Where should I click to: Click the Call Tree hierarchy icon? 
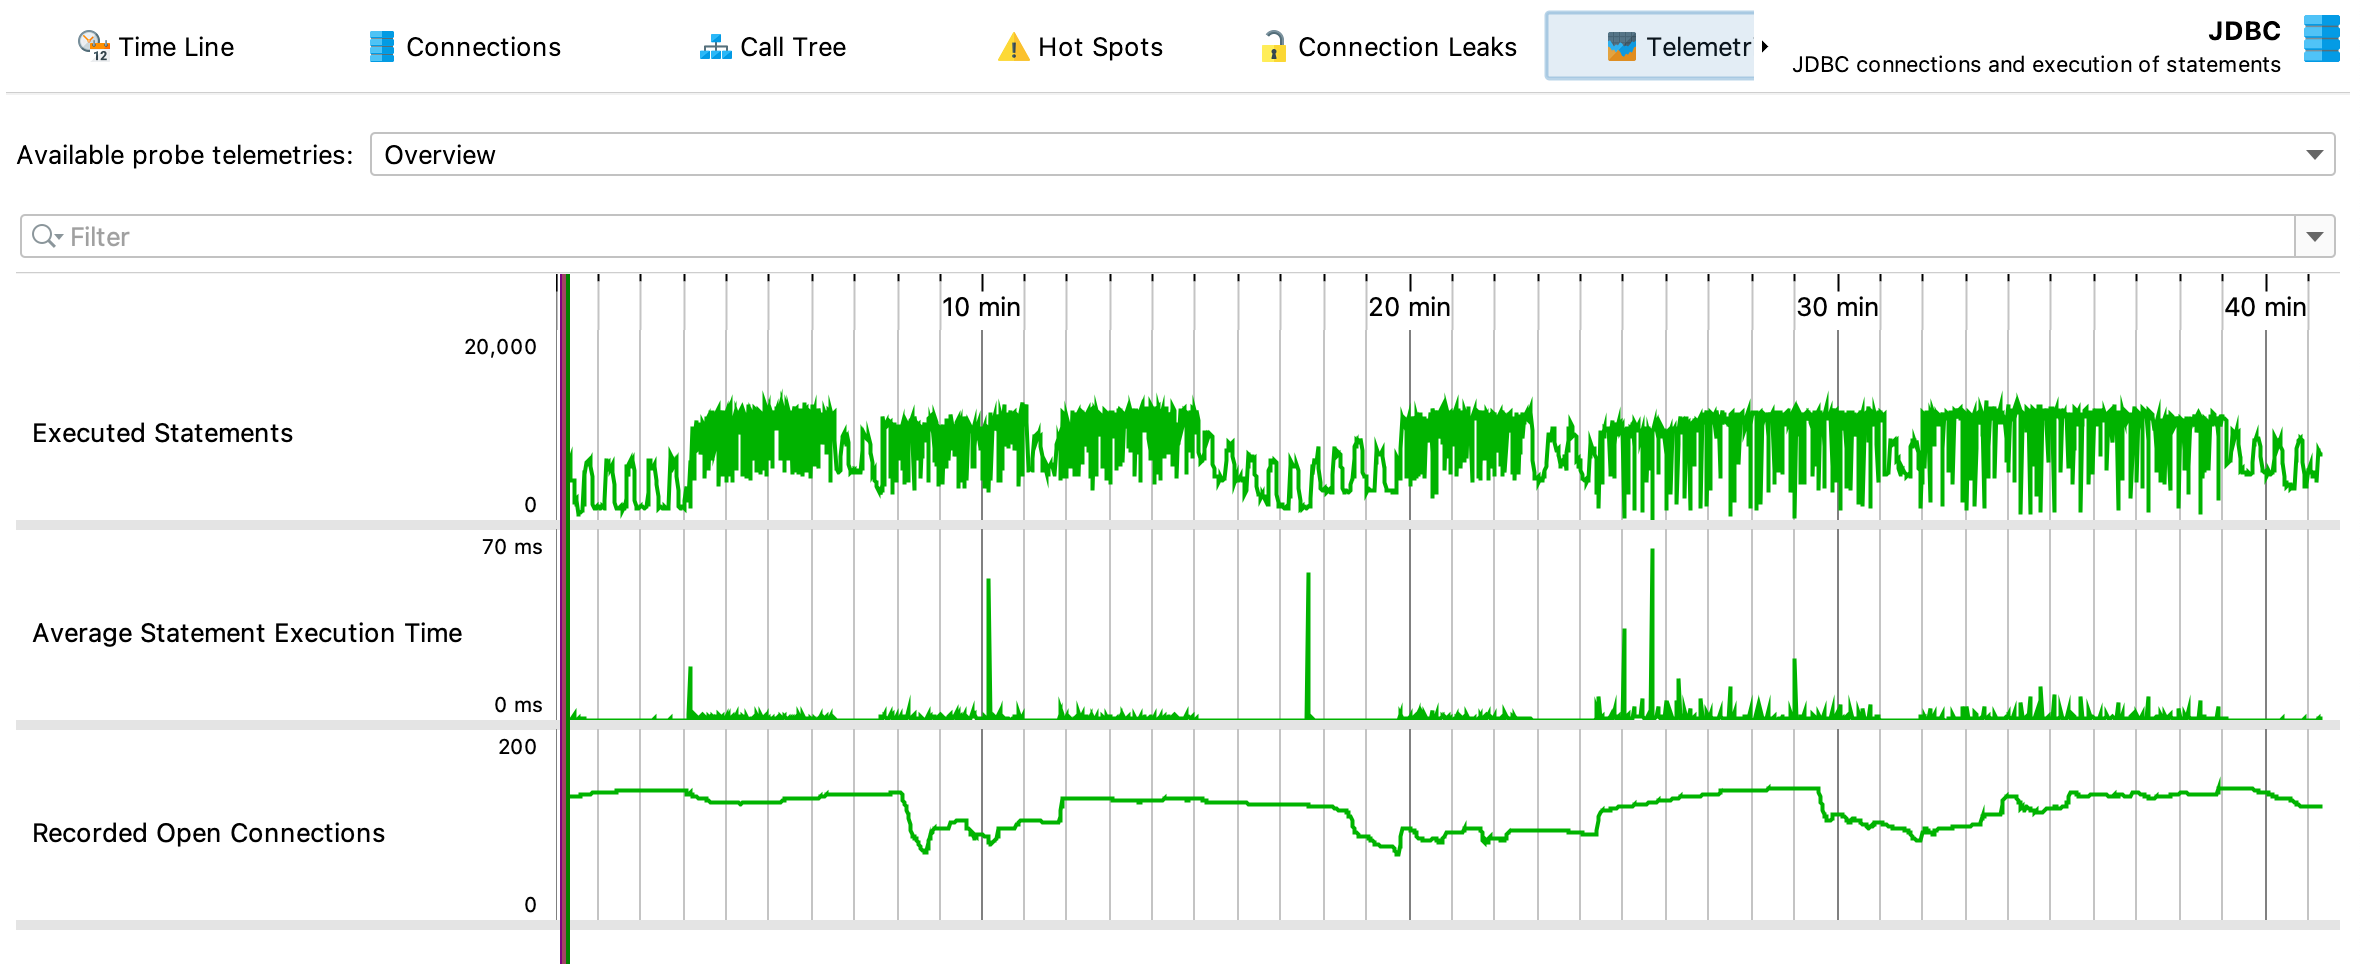(x=715, y=47)
